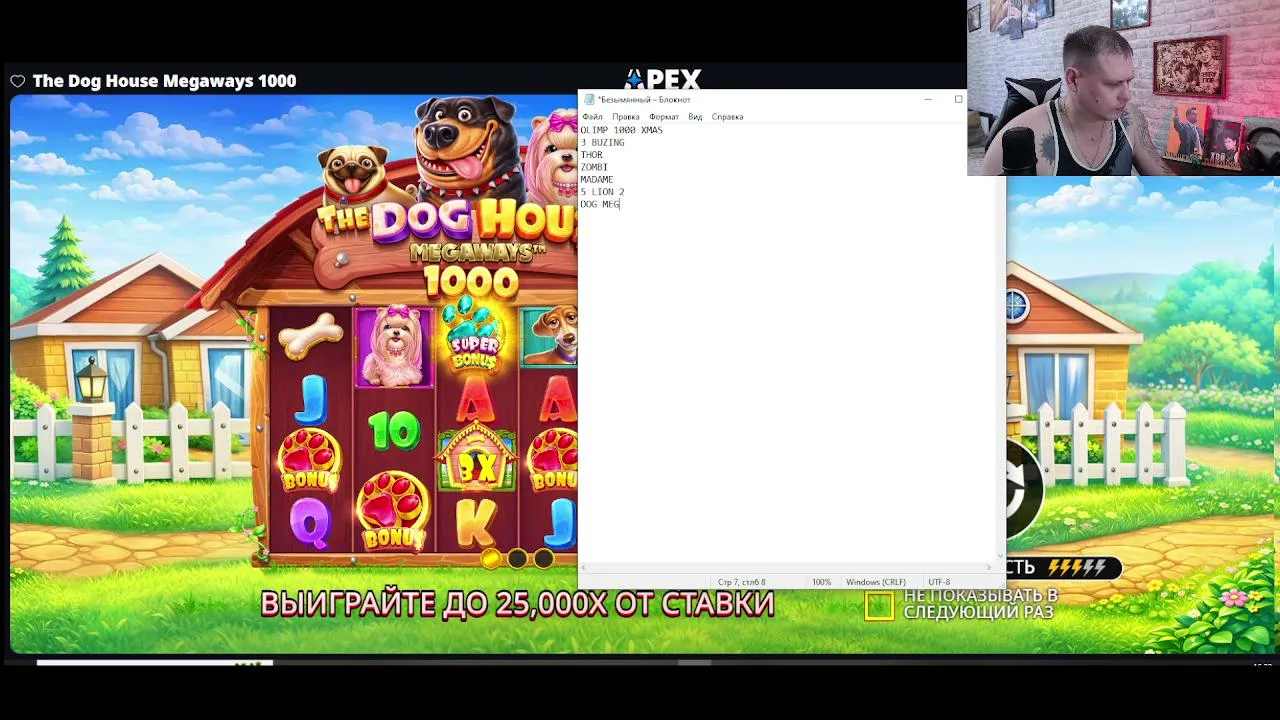The height and width of the screenshot is (720, 1280).
Task: Open the Справка menu in Notepad
Action: pyautogui.click(x=727, y=117)
